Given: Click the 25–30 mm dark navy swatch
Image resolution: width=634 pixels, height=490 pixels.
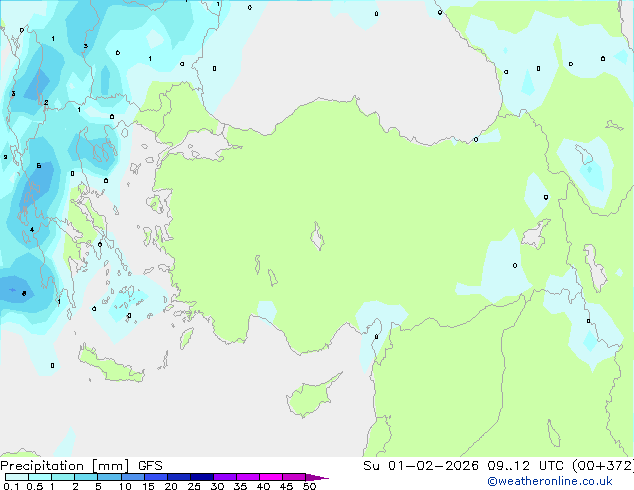Looking at the screenshot, I should click(x=202, y=477).
